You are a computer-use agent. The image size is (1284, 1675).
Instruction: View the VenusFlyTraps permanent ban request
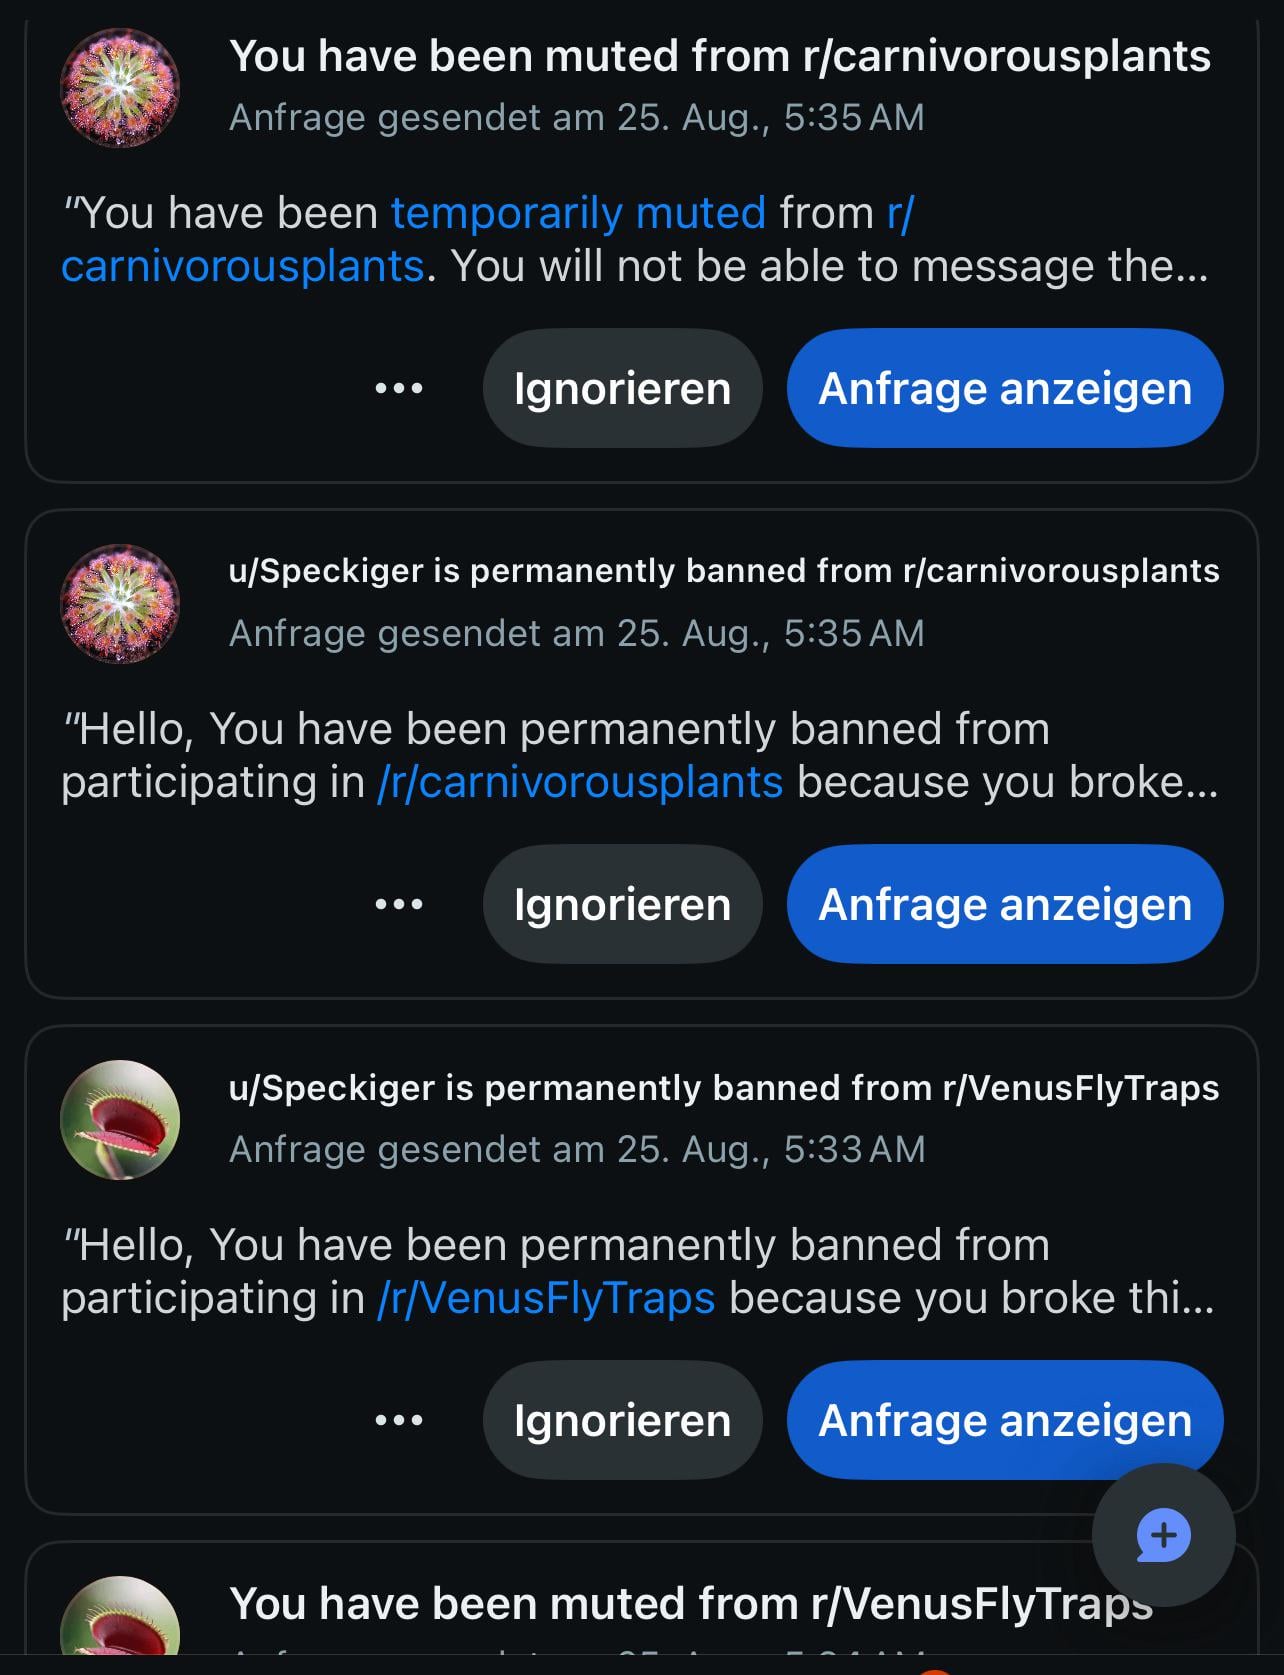pyautogui.click(x=1005, y=1420)
